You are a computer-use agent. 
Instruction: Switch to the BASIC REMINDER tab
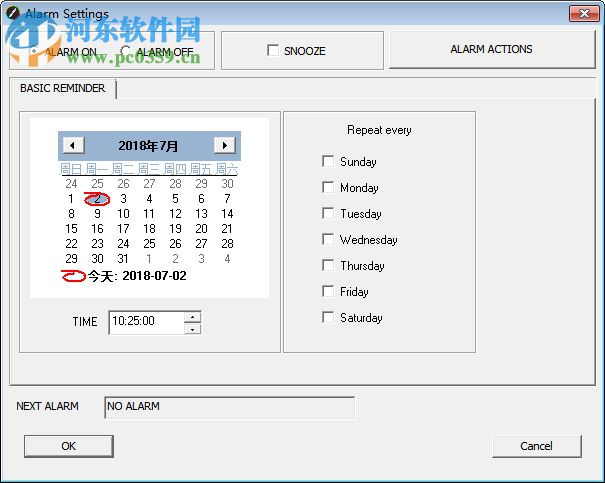63,88
